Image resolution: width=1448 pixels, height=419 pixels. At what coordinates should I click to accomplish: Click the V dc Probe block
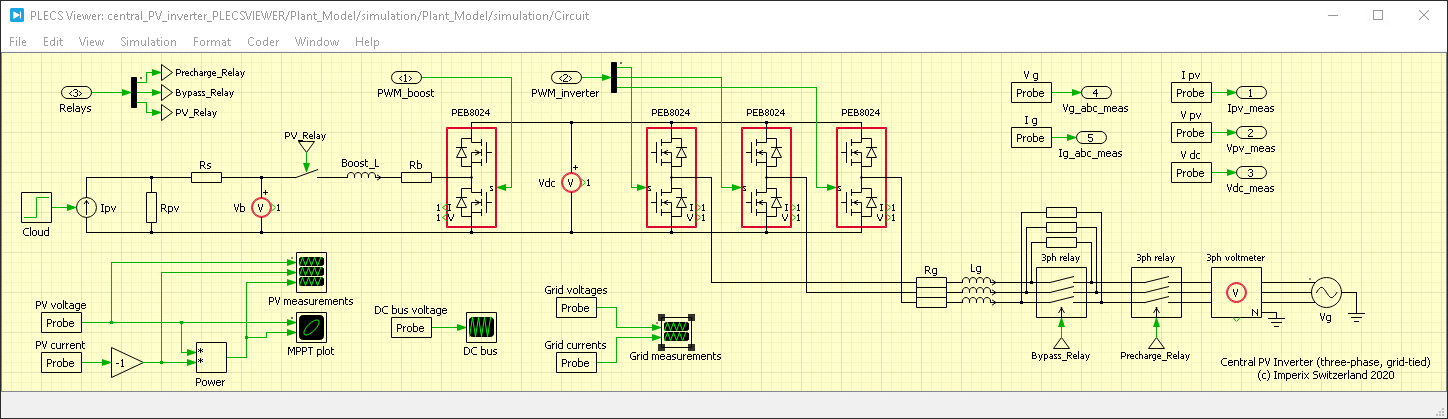click(1190, 173)
